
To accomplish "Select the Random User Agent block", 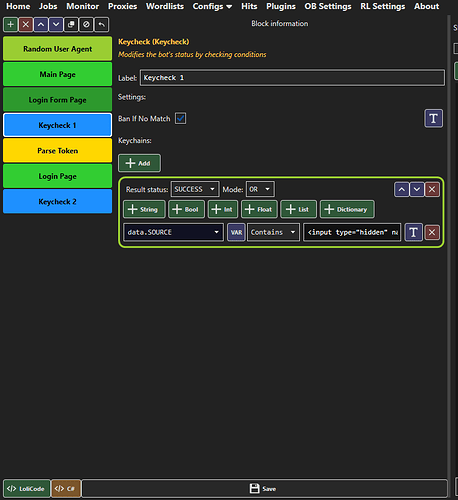I will (57, 49).
